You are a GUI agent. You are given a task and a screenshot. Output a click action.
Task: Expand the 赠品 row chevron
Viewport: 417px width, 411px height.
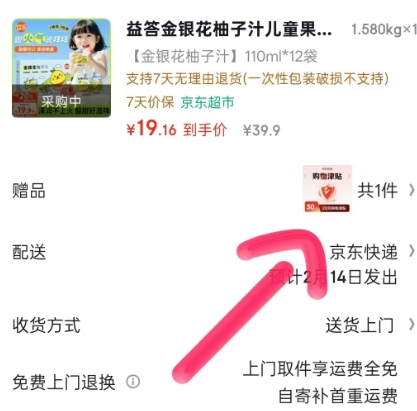click(x=411, y=190)
